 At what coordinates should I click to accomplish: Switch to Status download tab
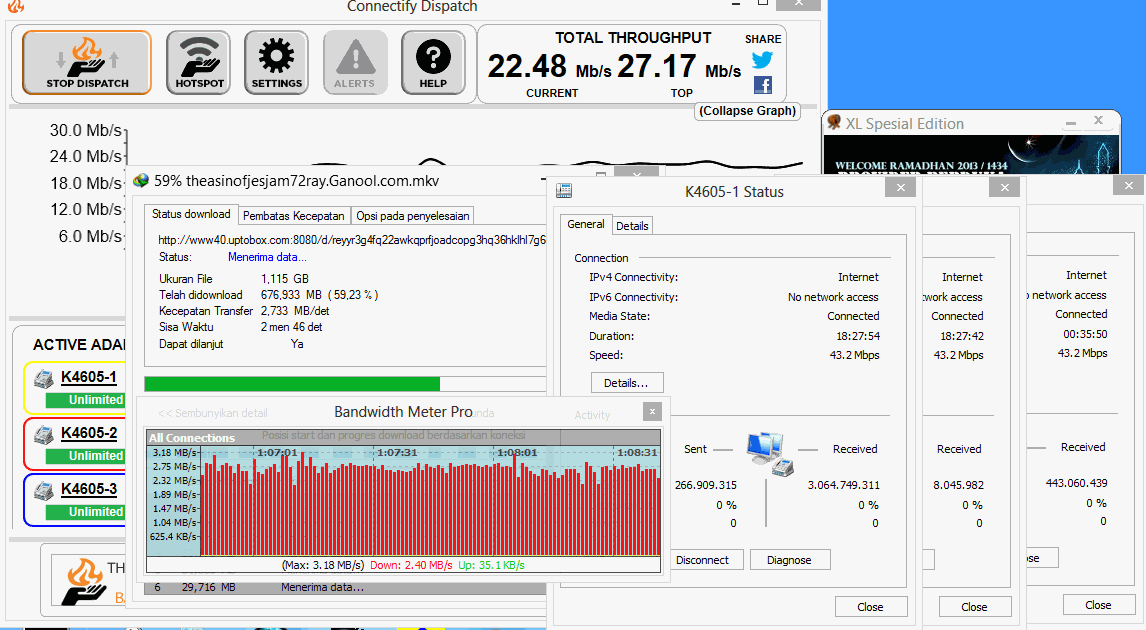click(191, 214)
